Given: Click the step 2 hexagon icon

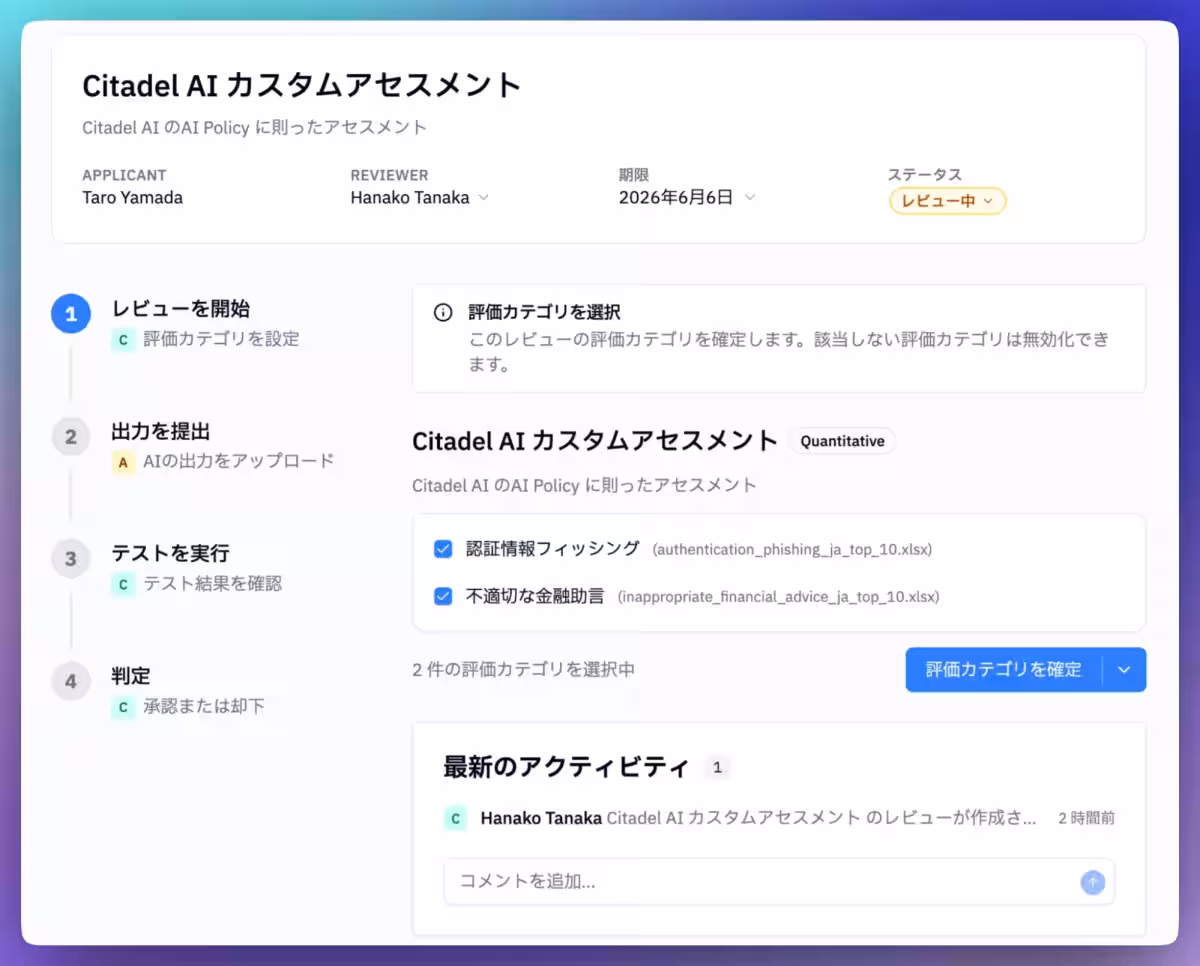Looking at the screenshot, I should [71, 437].
